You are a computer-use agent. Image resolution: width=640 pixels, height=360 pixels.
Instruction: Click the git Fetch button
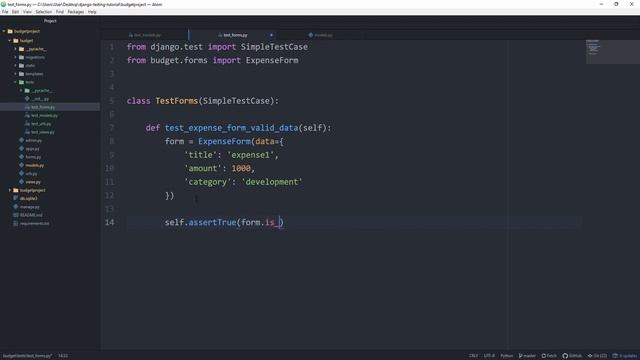coord(549,356)
